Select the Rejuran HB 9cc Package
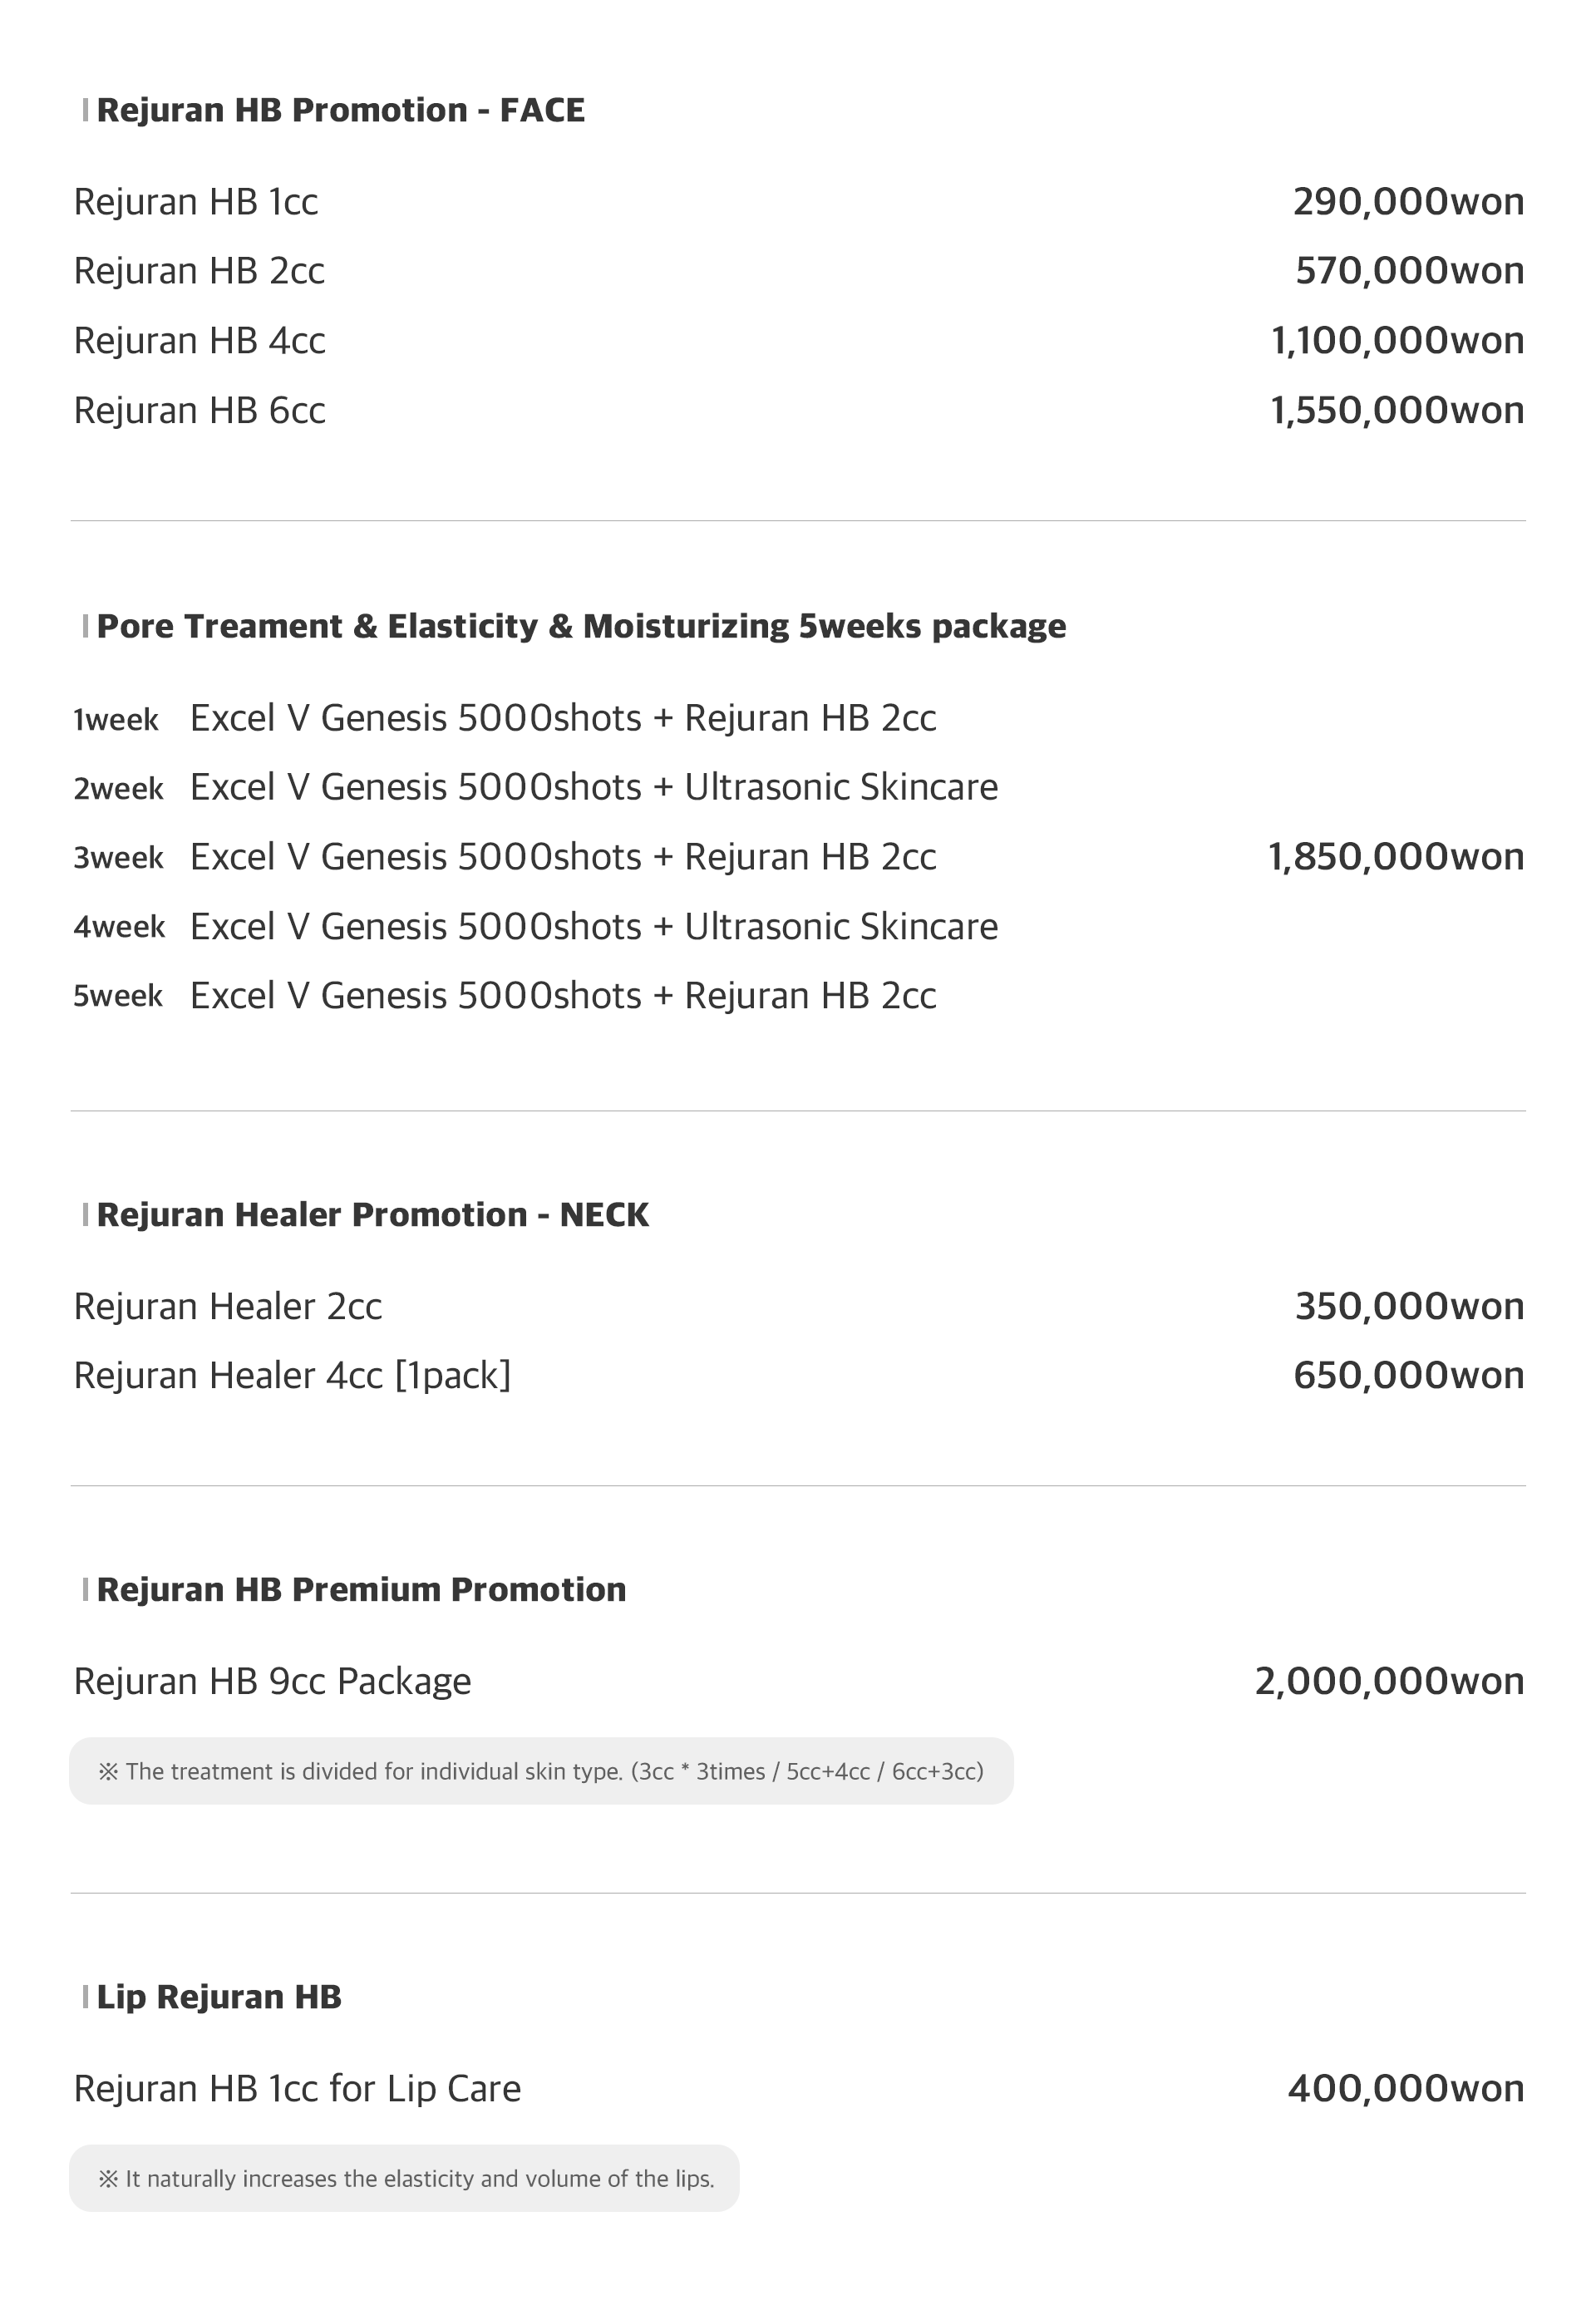This screenshot has width=1596, height=2305. click(x=272, y=1682)
